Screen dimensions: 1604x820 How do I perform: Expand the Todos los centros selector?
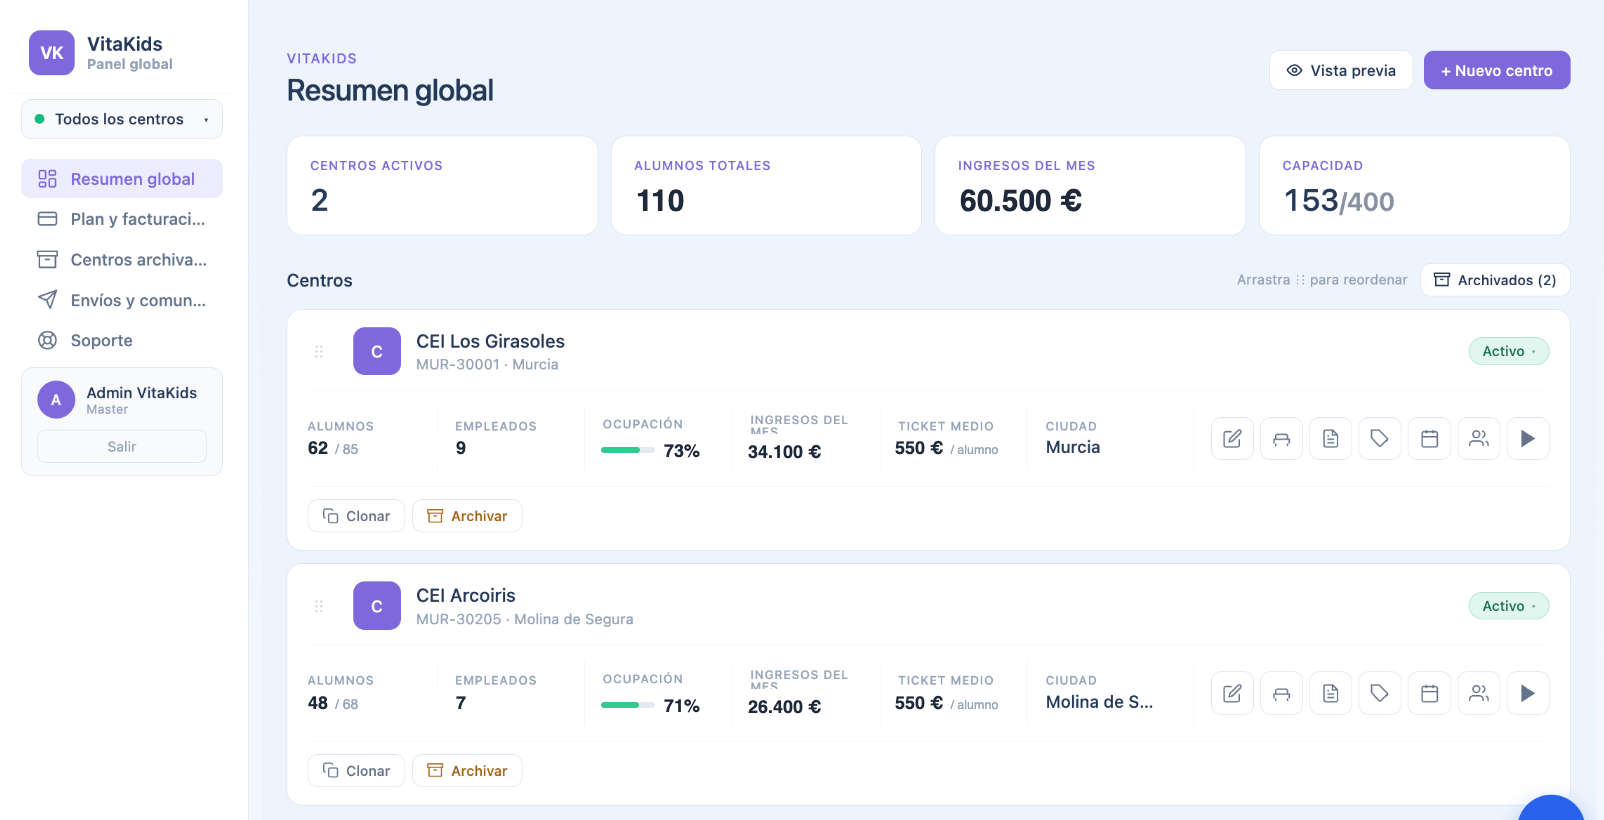click(122, 119)
